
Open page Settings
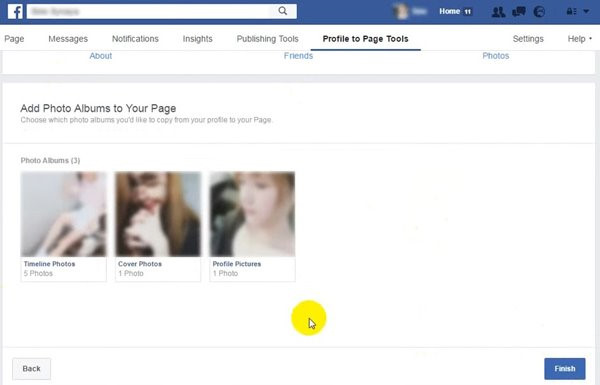click(x=528, y=39)
